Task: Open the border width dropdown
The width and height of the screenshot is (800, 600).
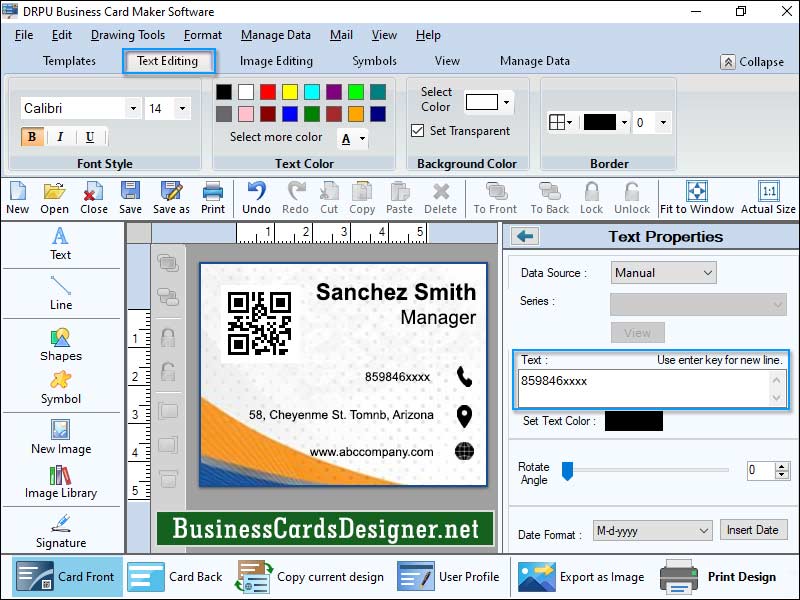Action: 663,122
